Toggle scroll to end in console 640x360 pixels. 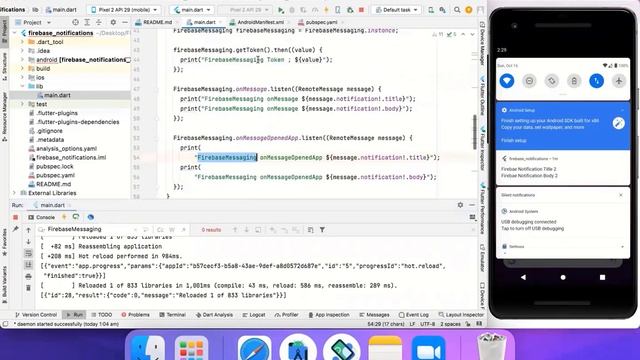pos(28,265)
